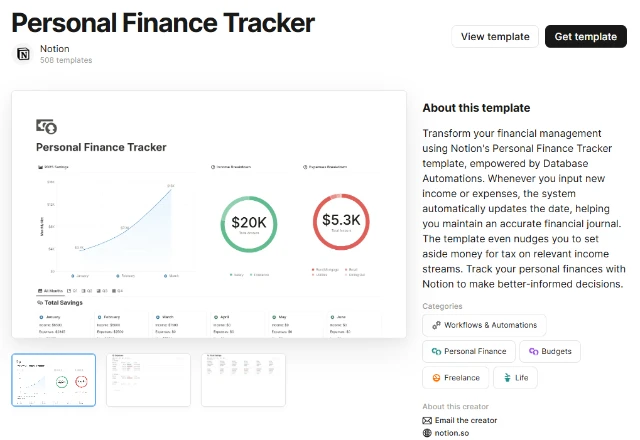
Task: Click the Life category icon
Action: 509,378
